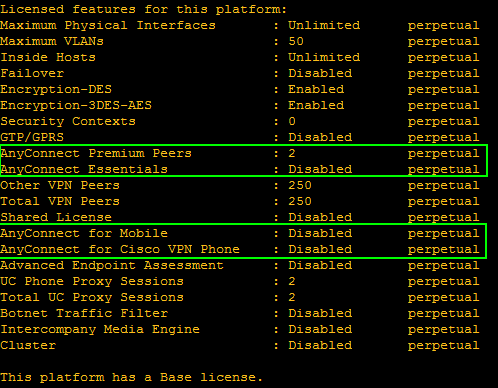Viewport: 498px width, 388px height.
Task: Click the 'Maximum Physical Interfaces' line
Action: [240, 26]
